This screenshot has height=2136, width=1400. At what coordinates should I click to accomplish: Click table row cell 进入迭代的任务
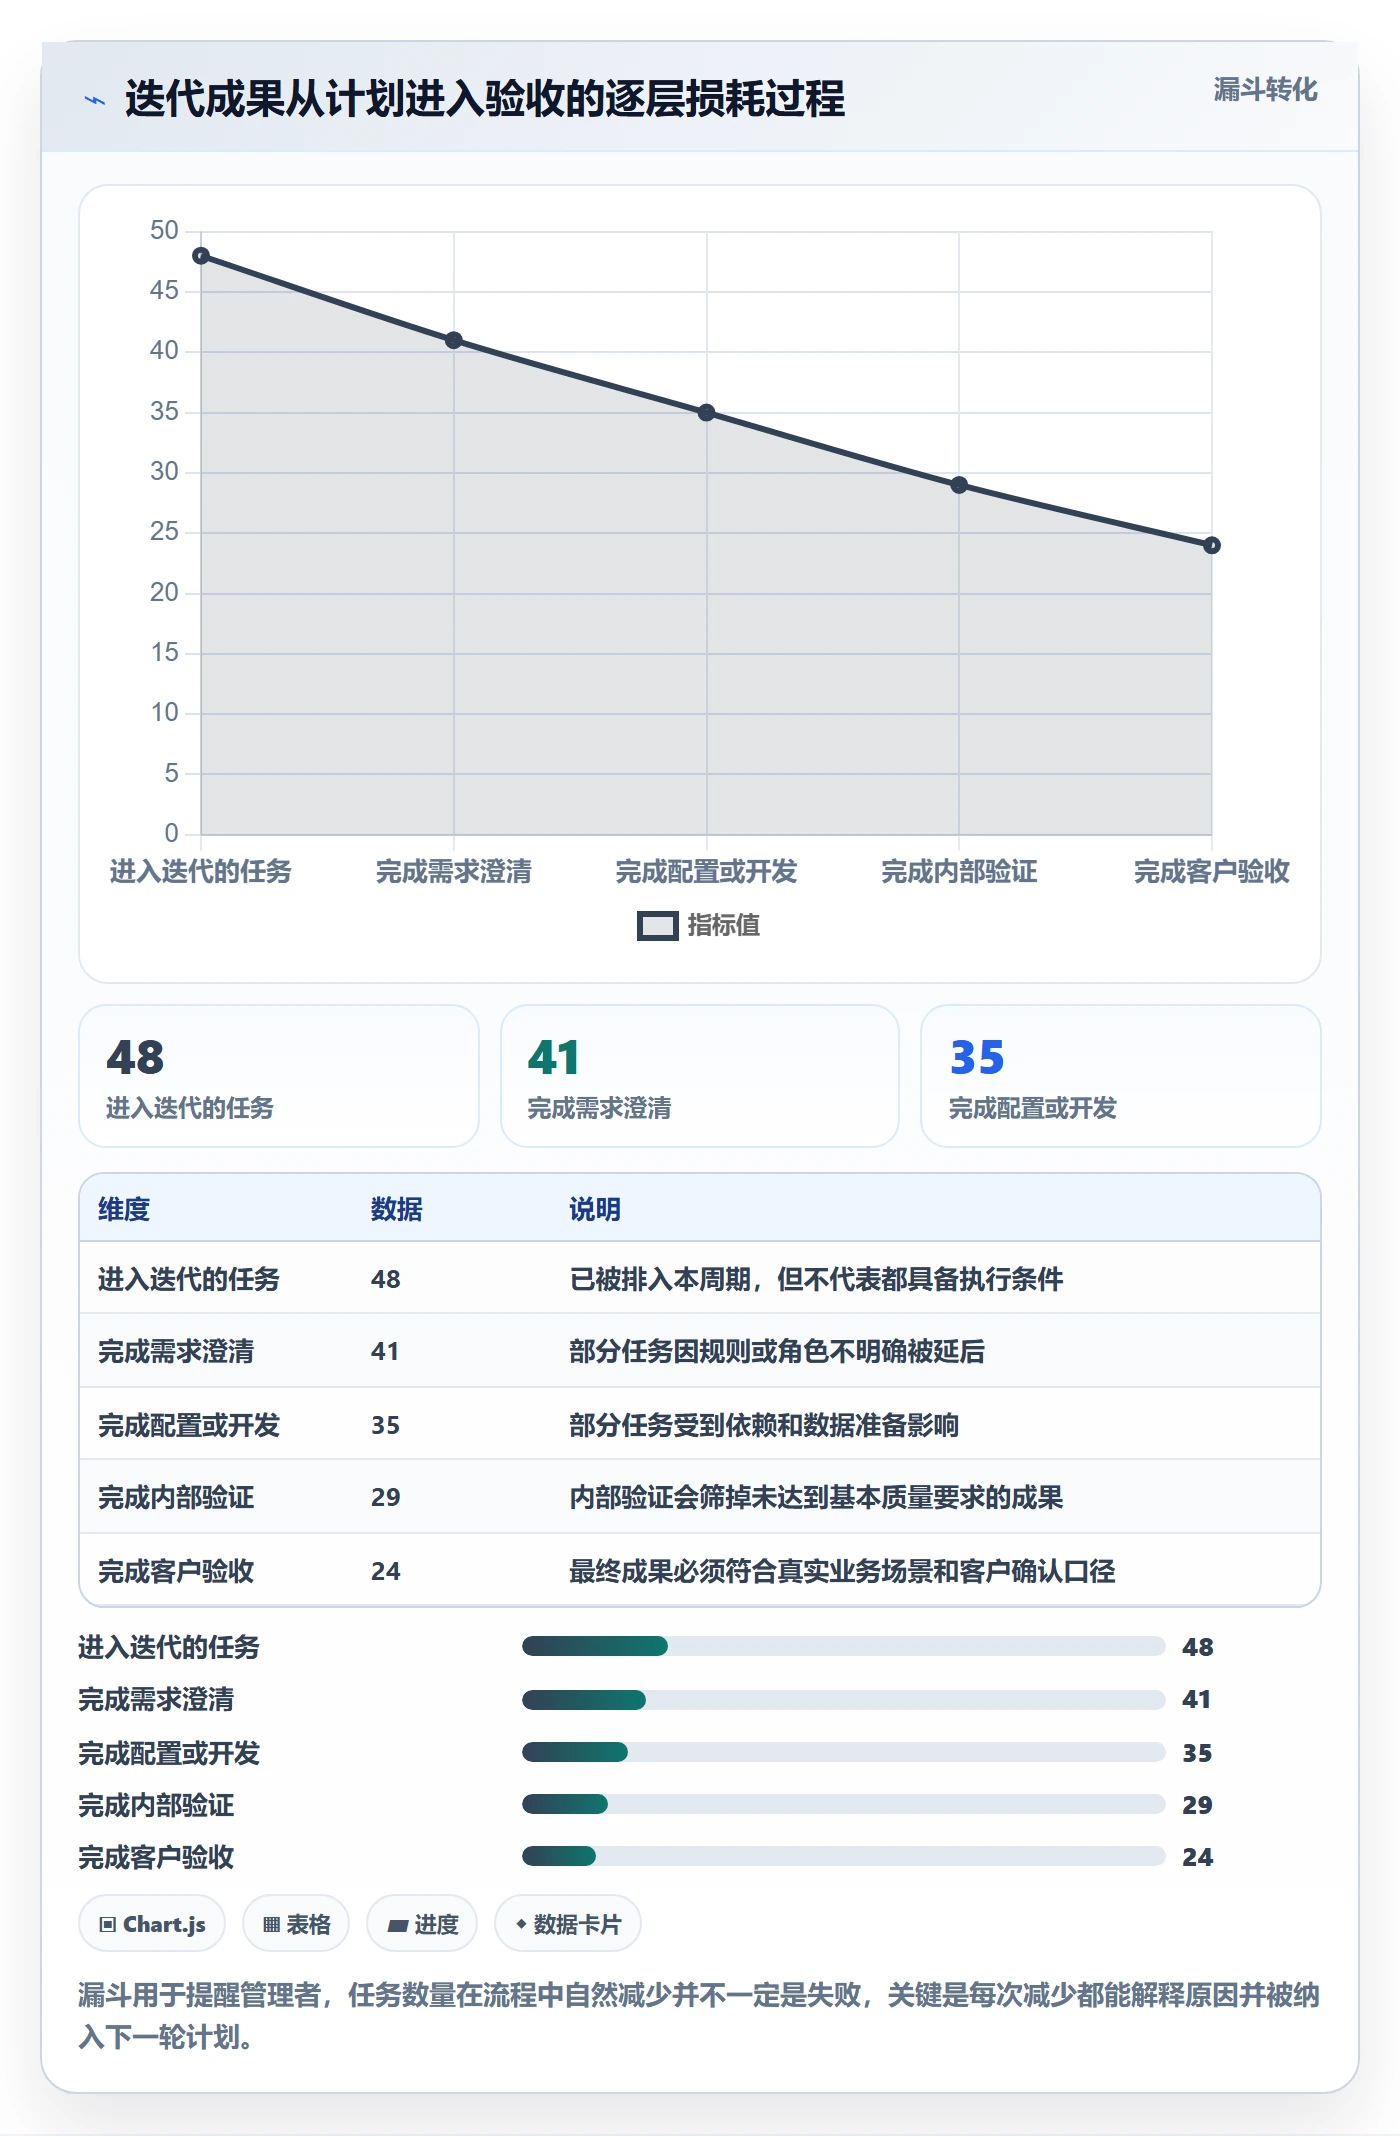[x=189, y=1279]
